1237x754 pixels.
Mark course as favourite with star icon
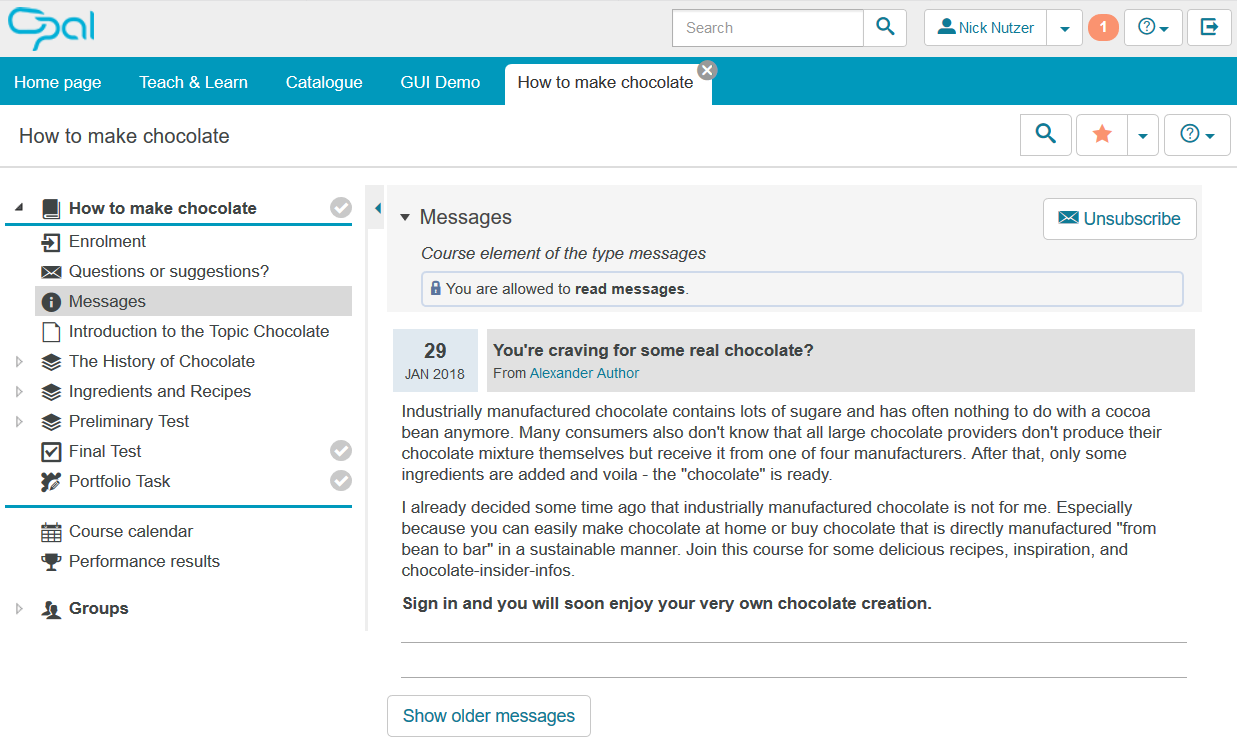(1102, 134)
